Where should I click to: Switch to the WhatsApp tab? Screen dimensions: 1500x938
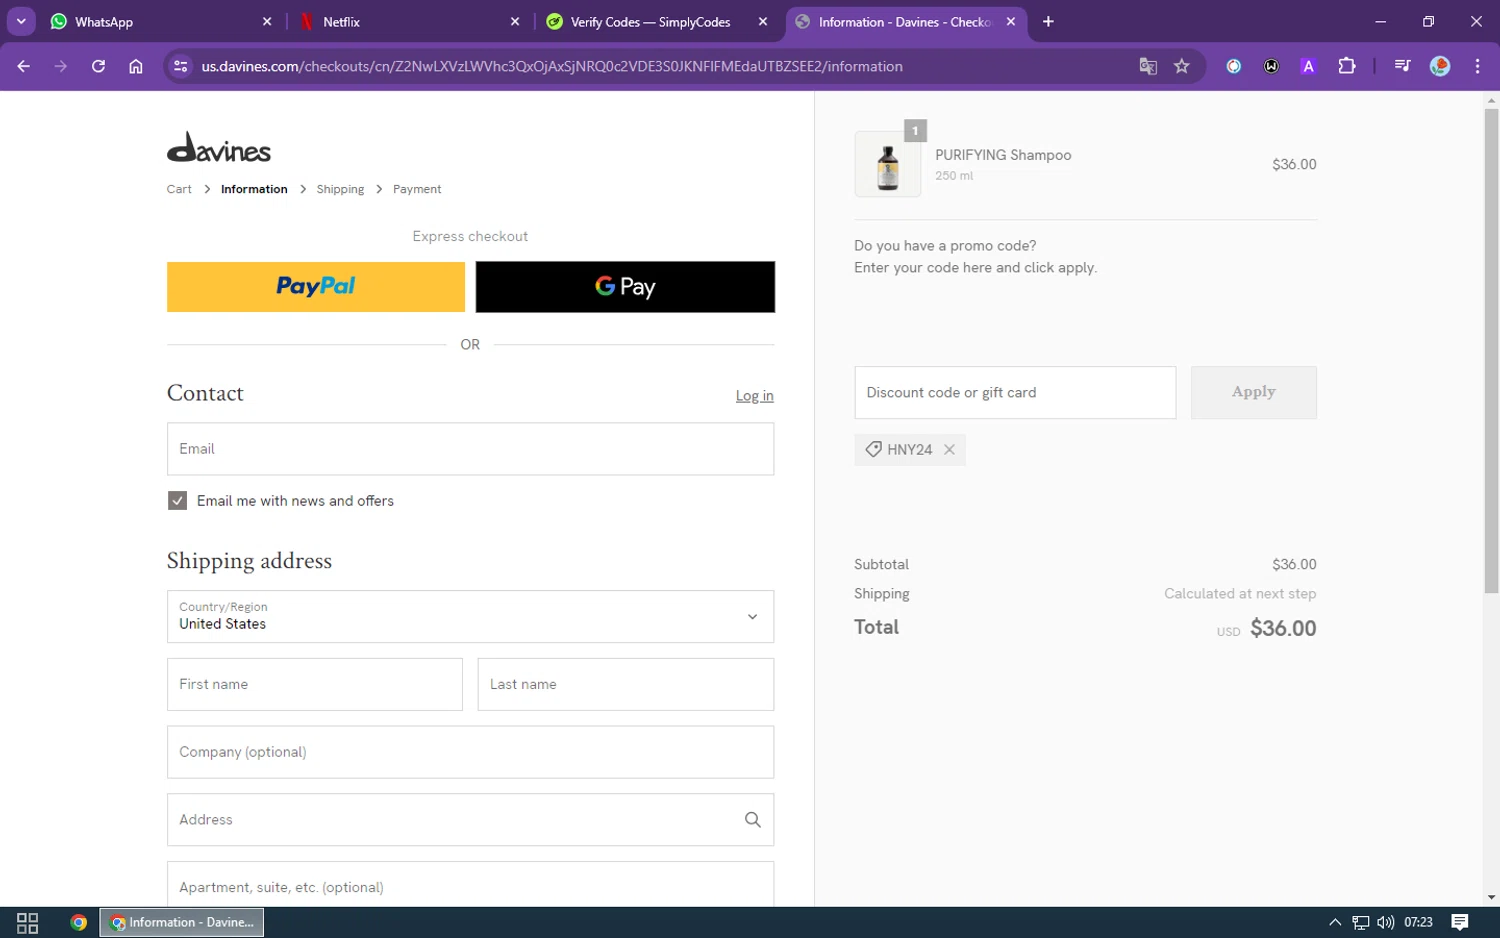(161, 21)
